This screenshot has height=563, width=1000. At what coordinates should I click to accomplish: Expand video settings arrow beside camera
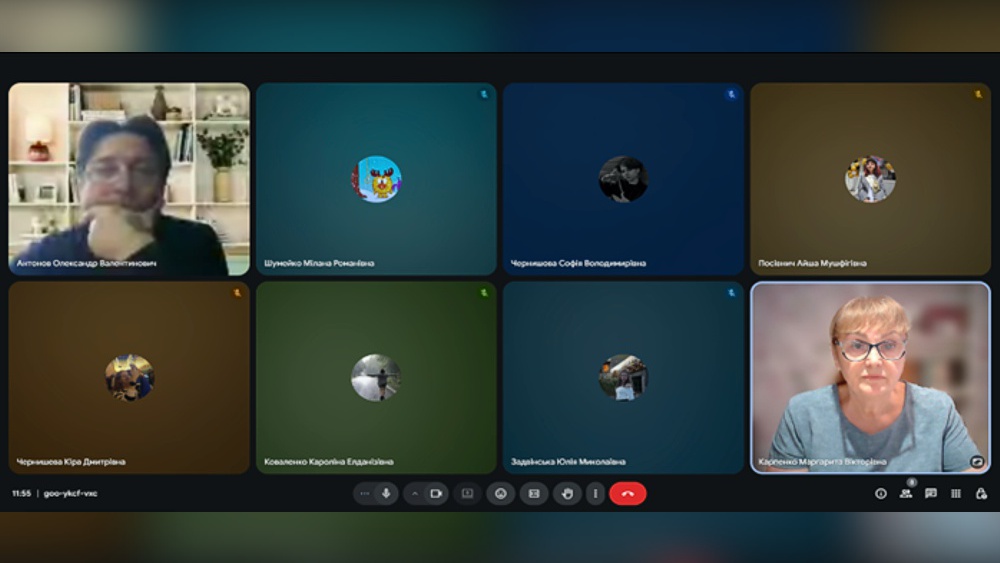(x=415, y=493)
